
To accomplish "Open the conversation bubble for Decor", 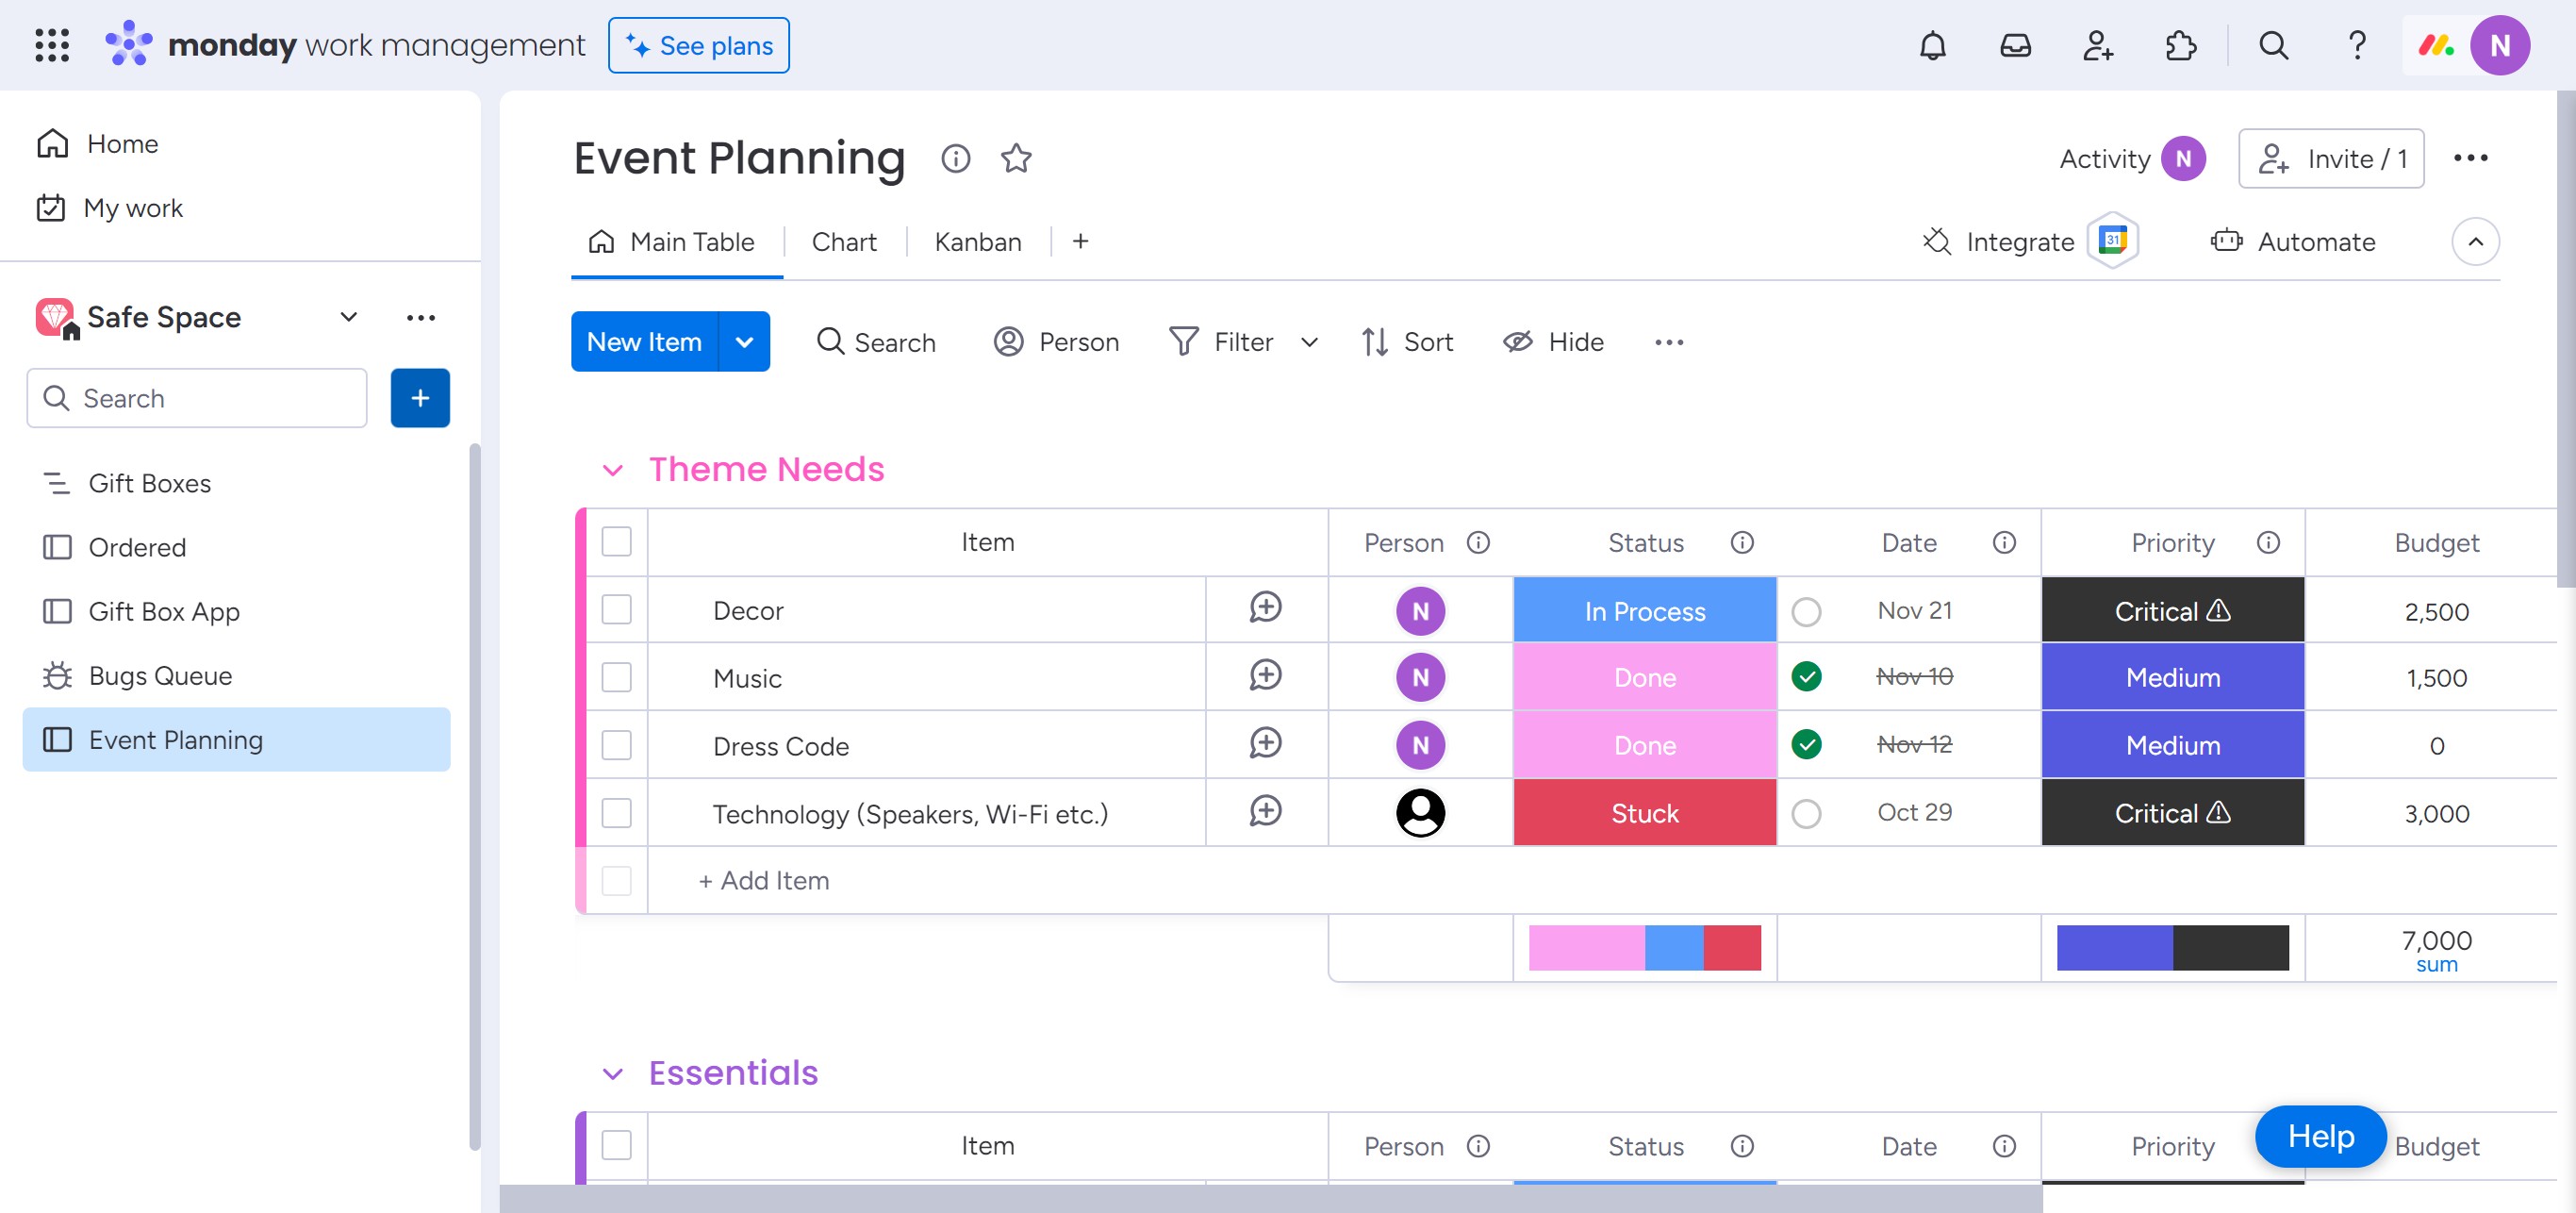I will tap(1265, 608).
